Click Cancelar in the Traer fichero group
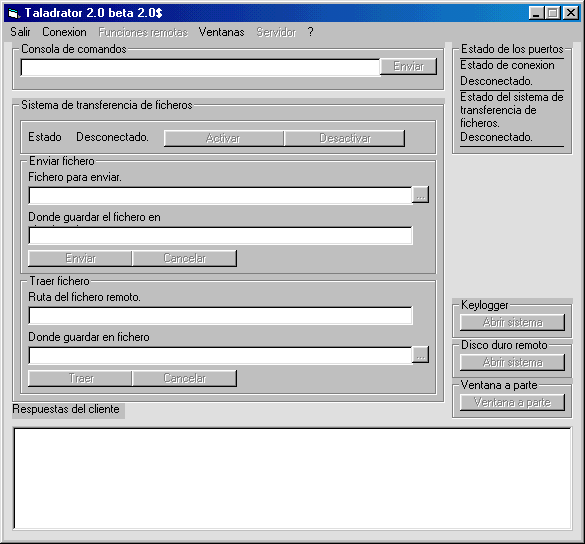The image size is (585, 544). click(184, 378)
